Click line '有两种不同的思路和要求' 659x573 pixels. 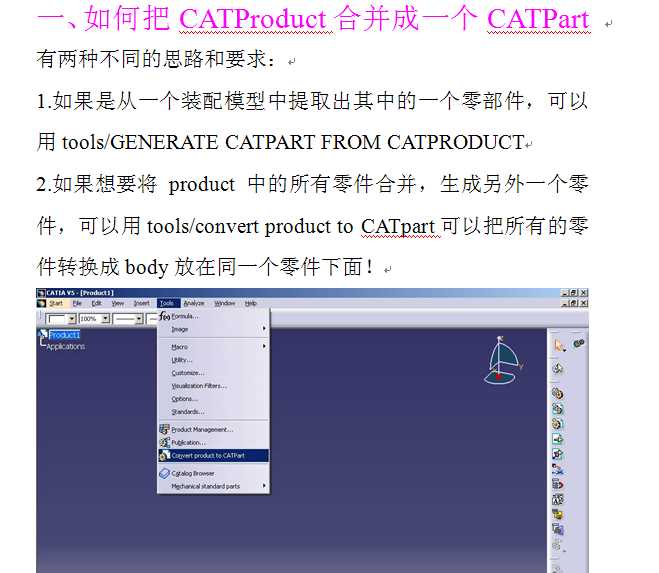pyautogui.click(x=152, y=58)
